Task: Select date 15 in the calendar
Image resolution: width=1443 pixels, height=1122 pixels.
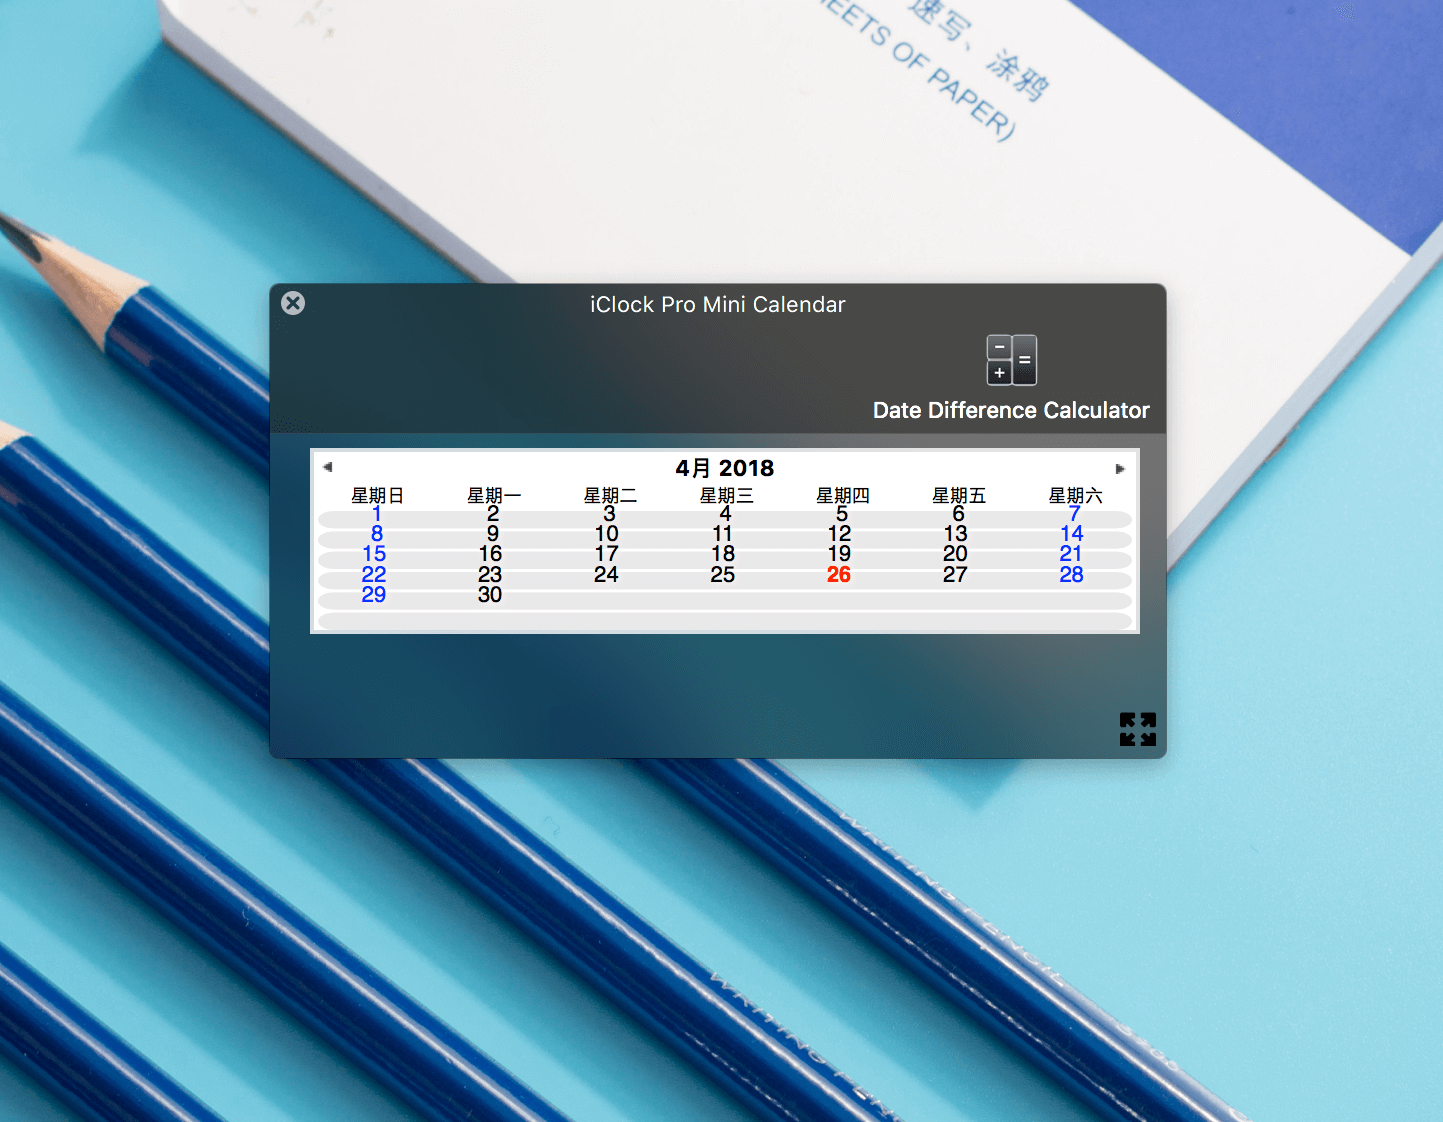Action: tap(374, 554)
